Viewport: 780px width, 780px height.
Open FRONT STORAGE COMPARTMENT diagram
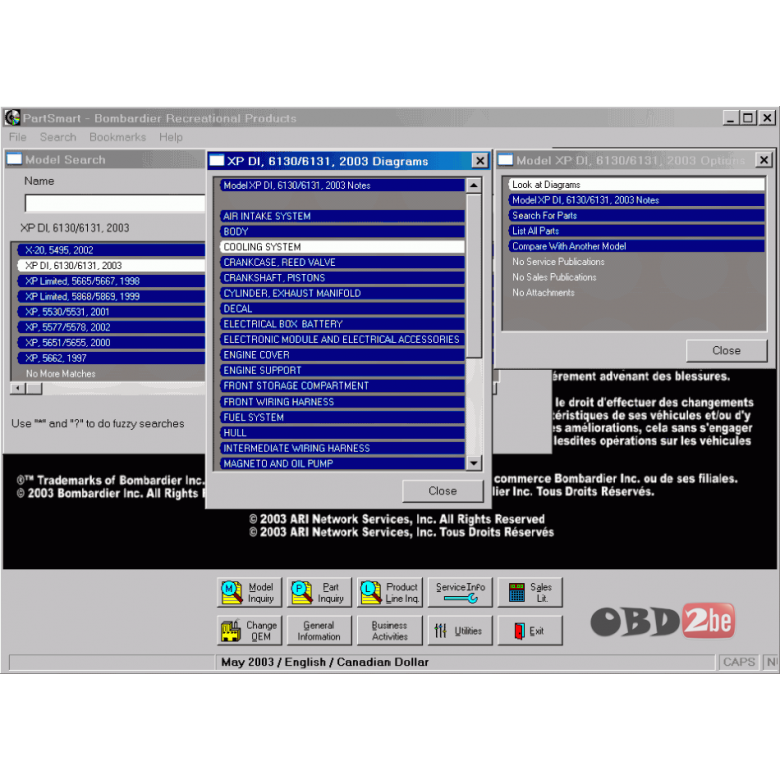click(342, 386)
